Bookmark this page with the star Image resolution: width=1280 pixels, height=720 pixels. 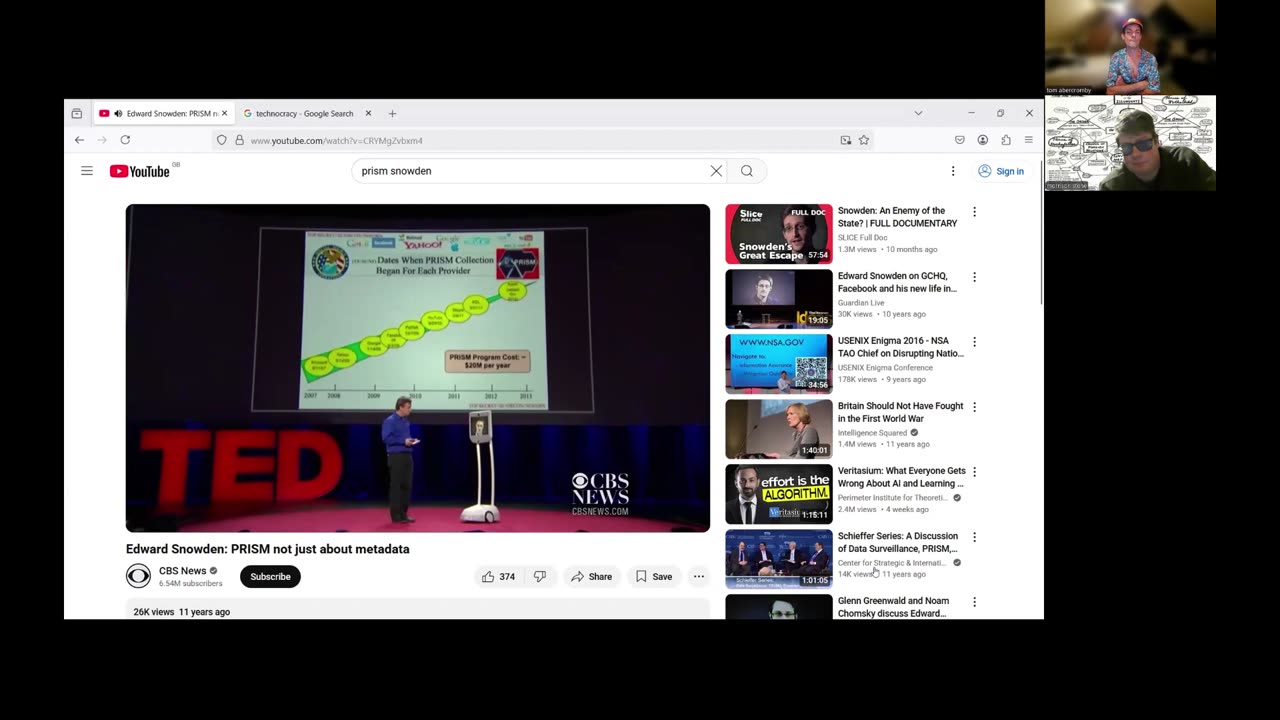tap(864, 140)
